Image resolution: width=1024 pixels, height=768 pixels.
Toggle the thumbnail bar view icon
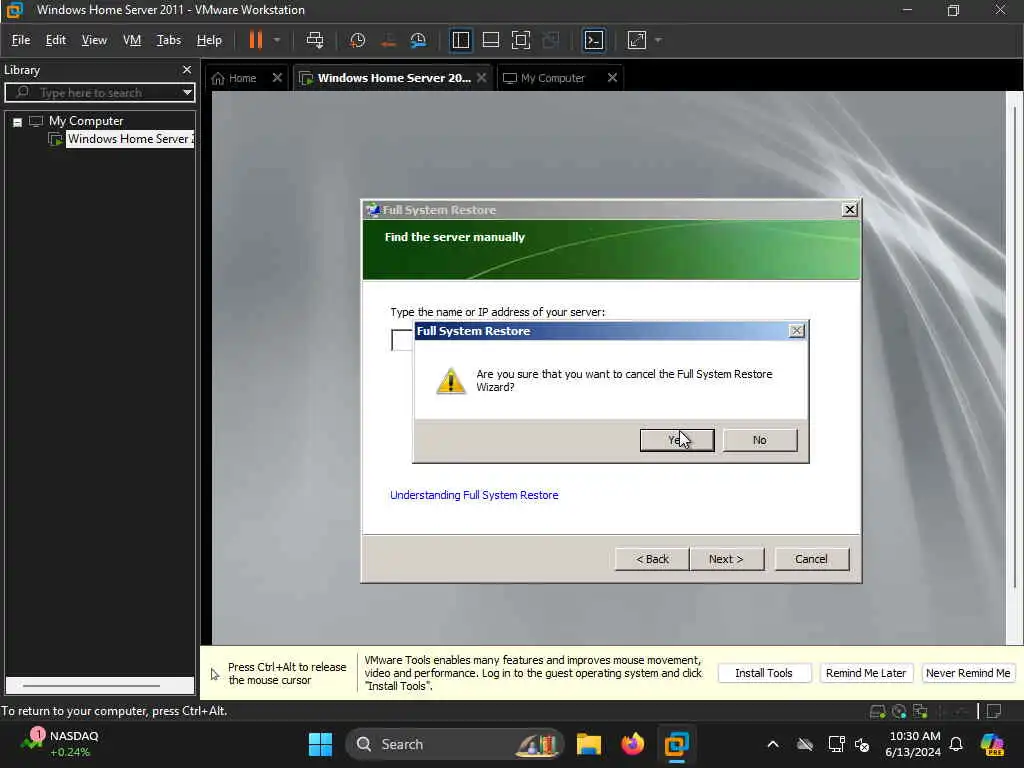click(490, 40)
